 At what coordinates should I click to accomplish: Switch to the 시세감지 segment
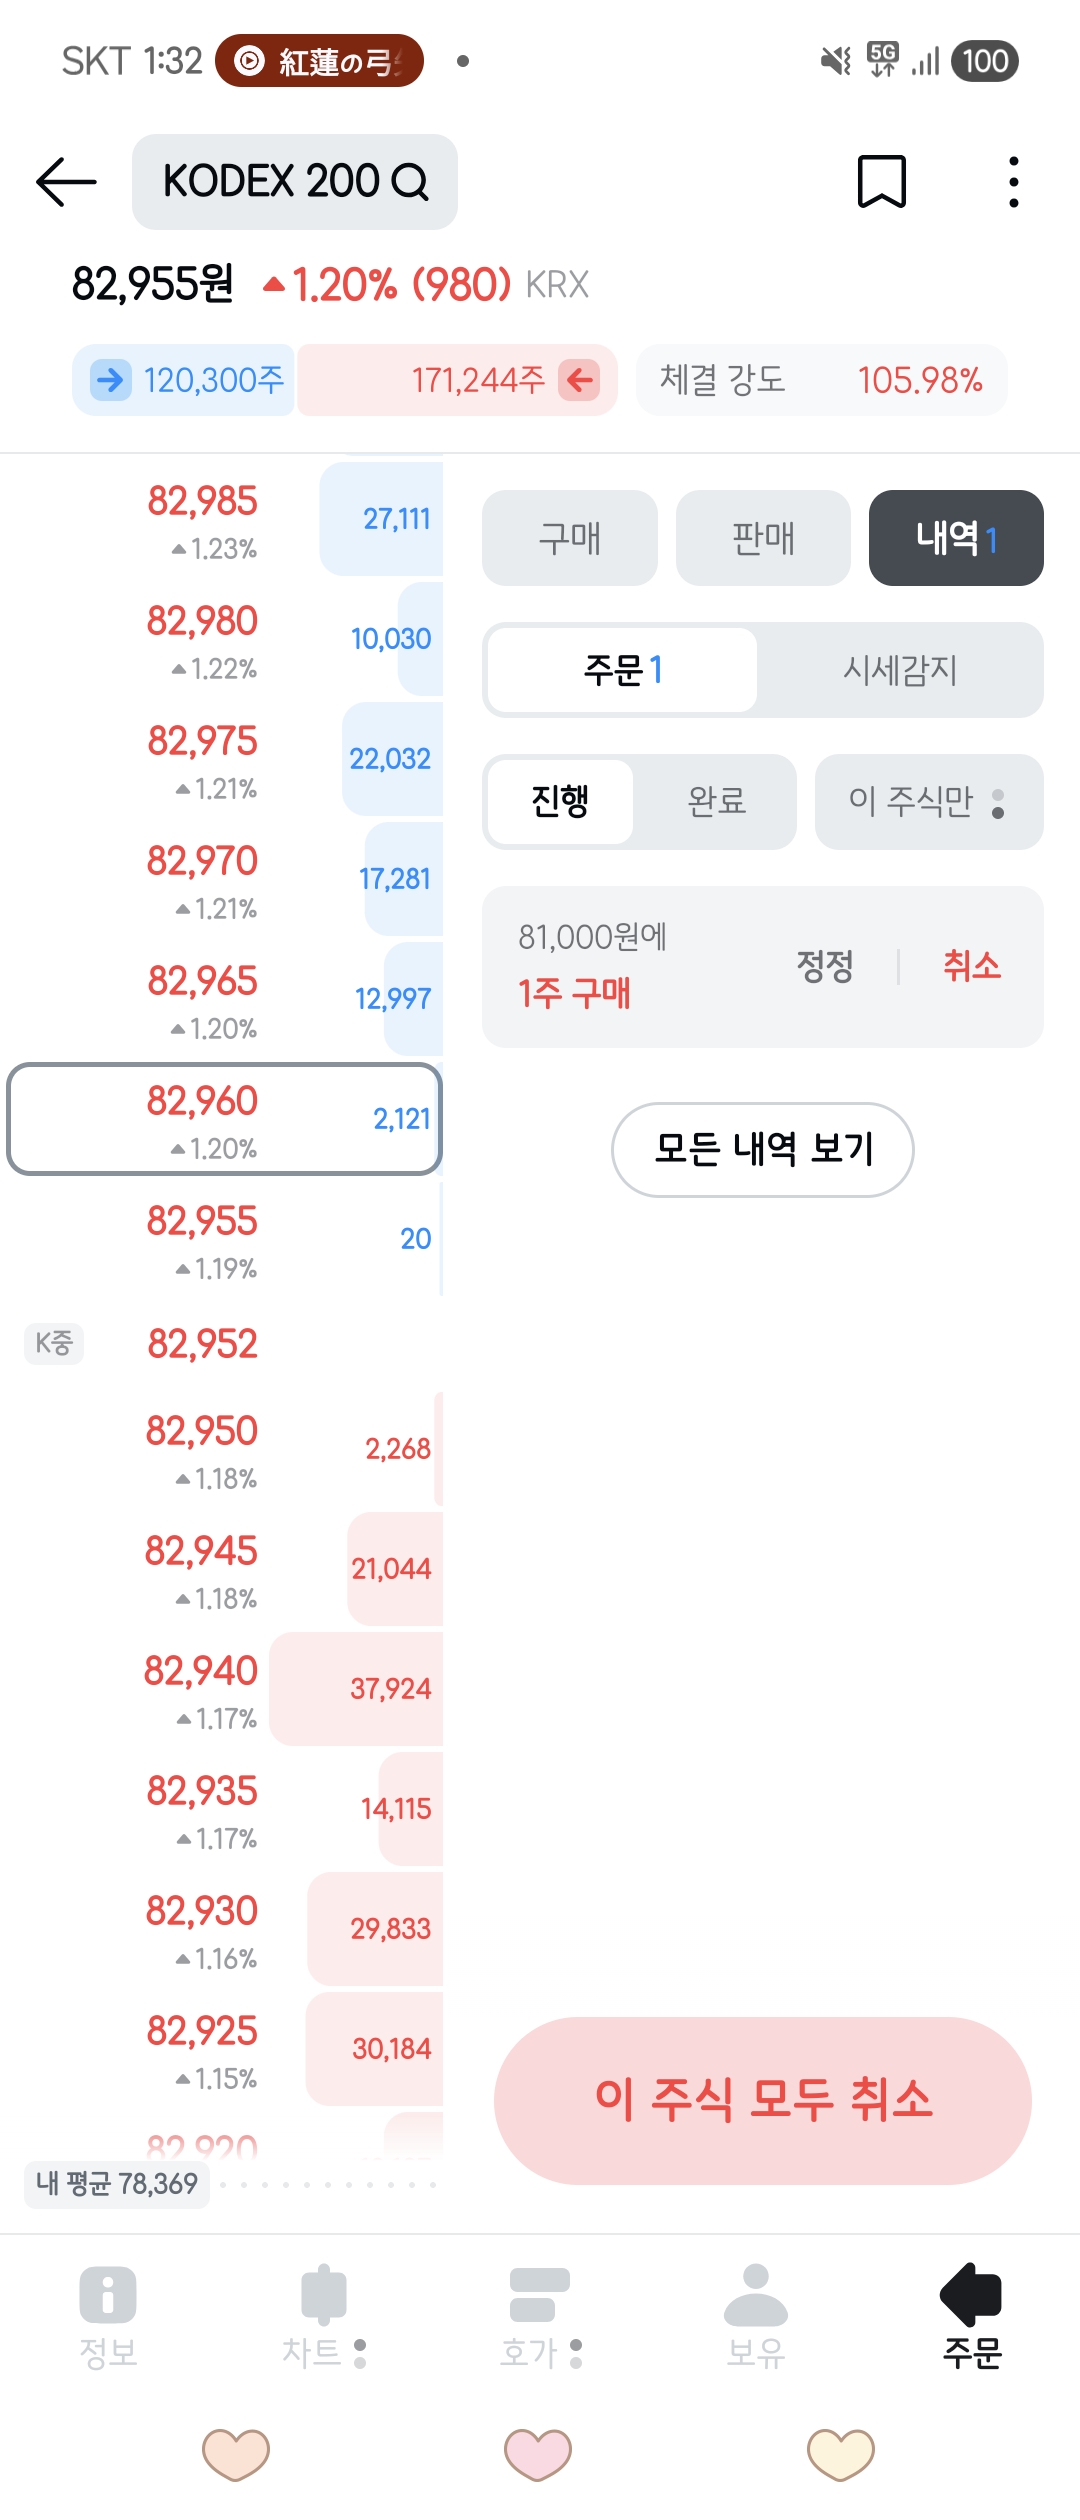pos(899,670)
